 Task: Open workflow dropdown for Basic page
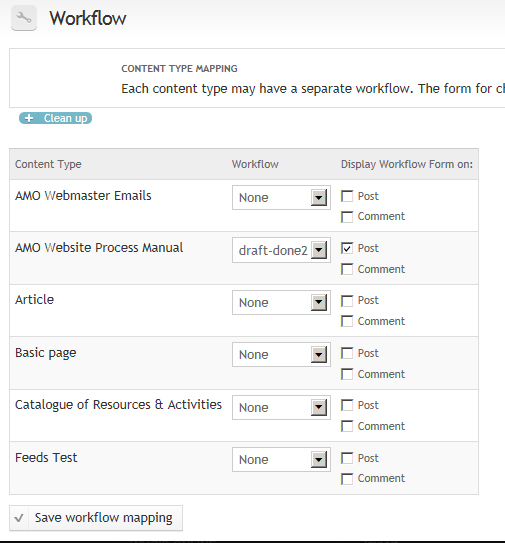pyautogui.click(x=281, y=354)
